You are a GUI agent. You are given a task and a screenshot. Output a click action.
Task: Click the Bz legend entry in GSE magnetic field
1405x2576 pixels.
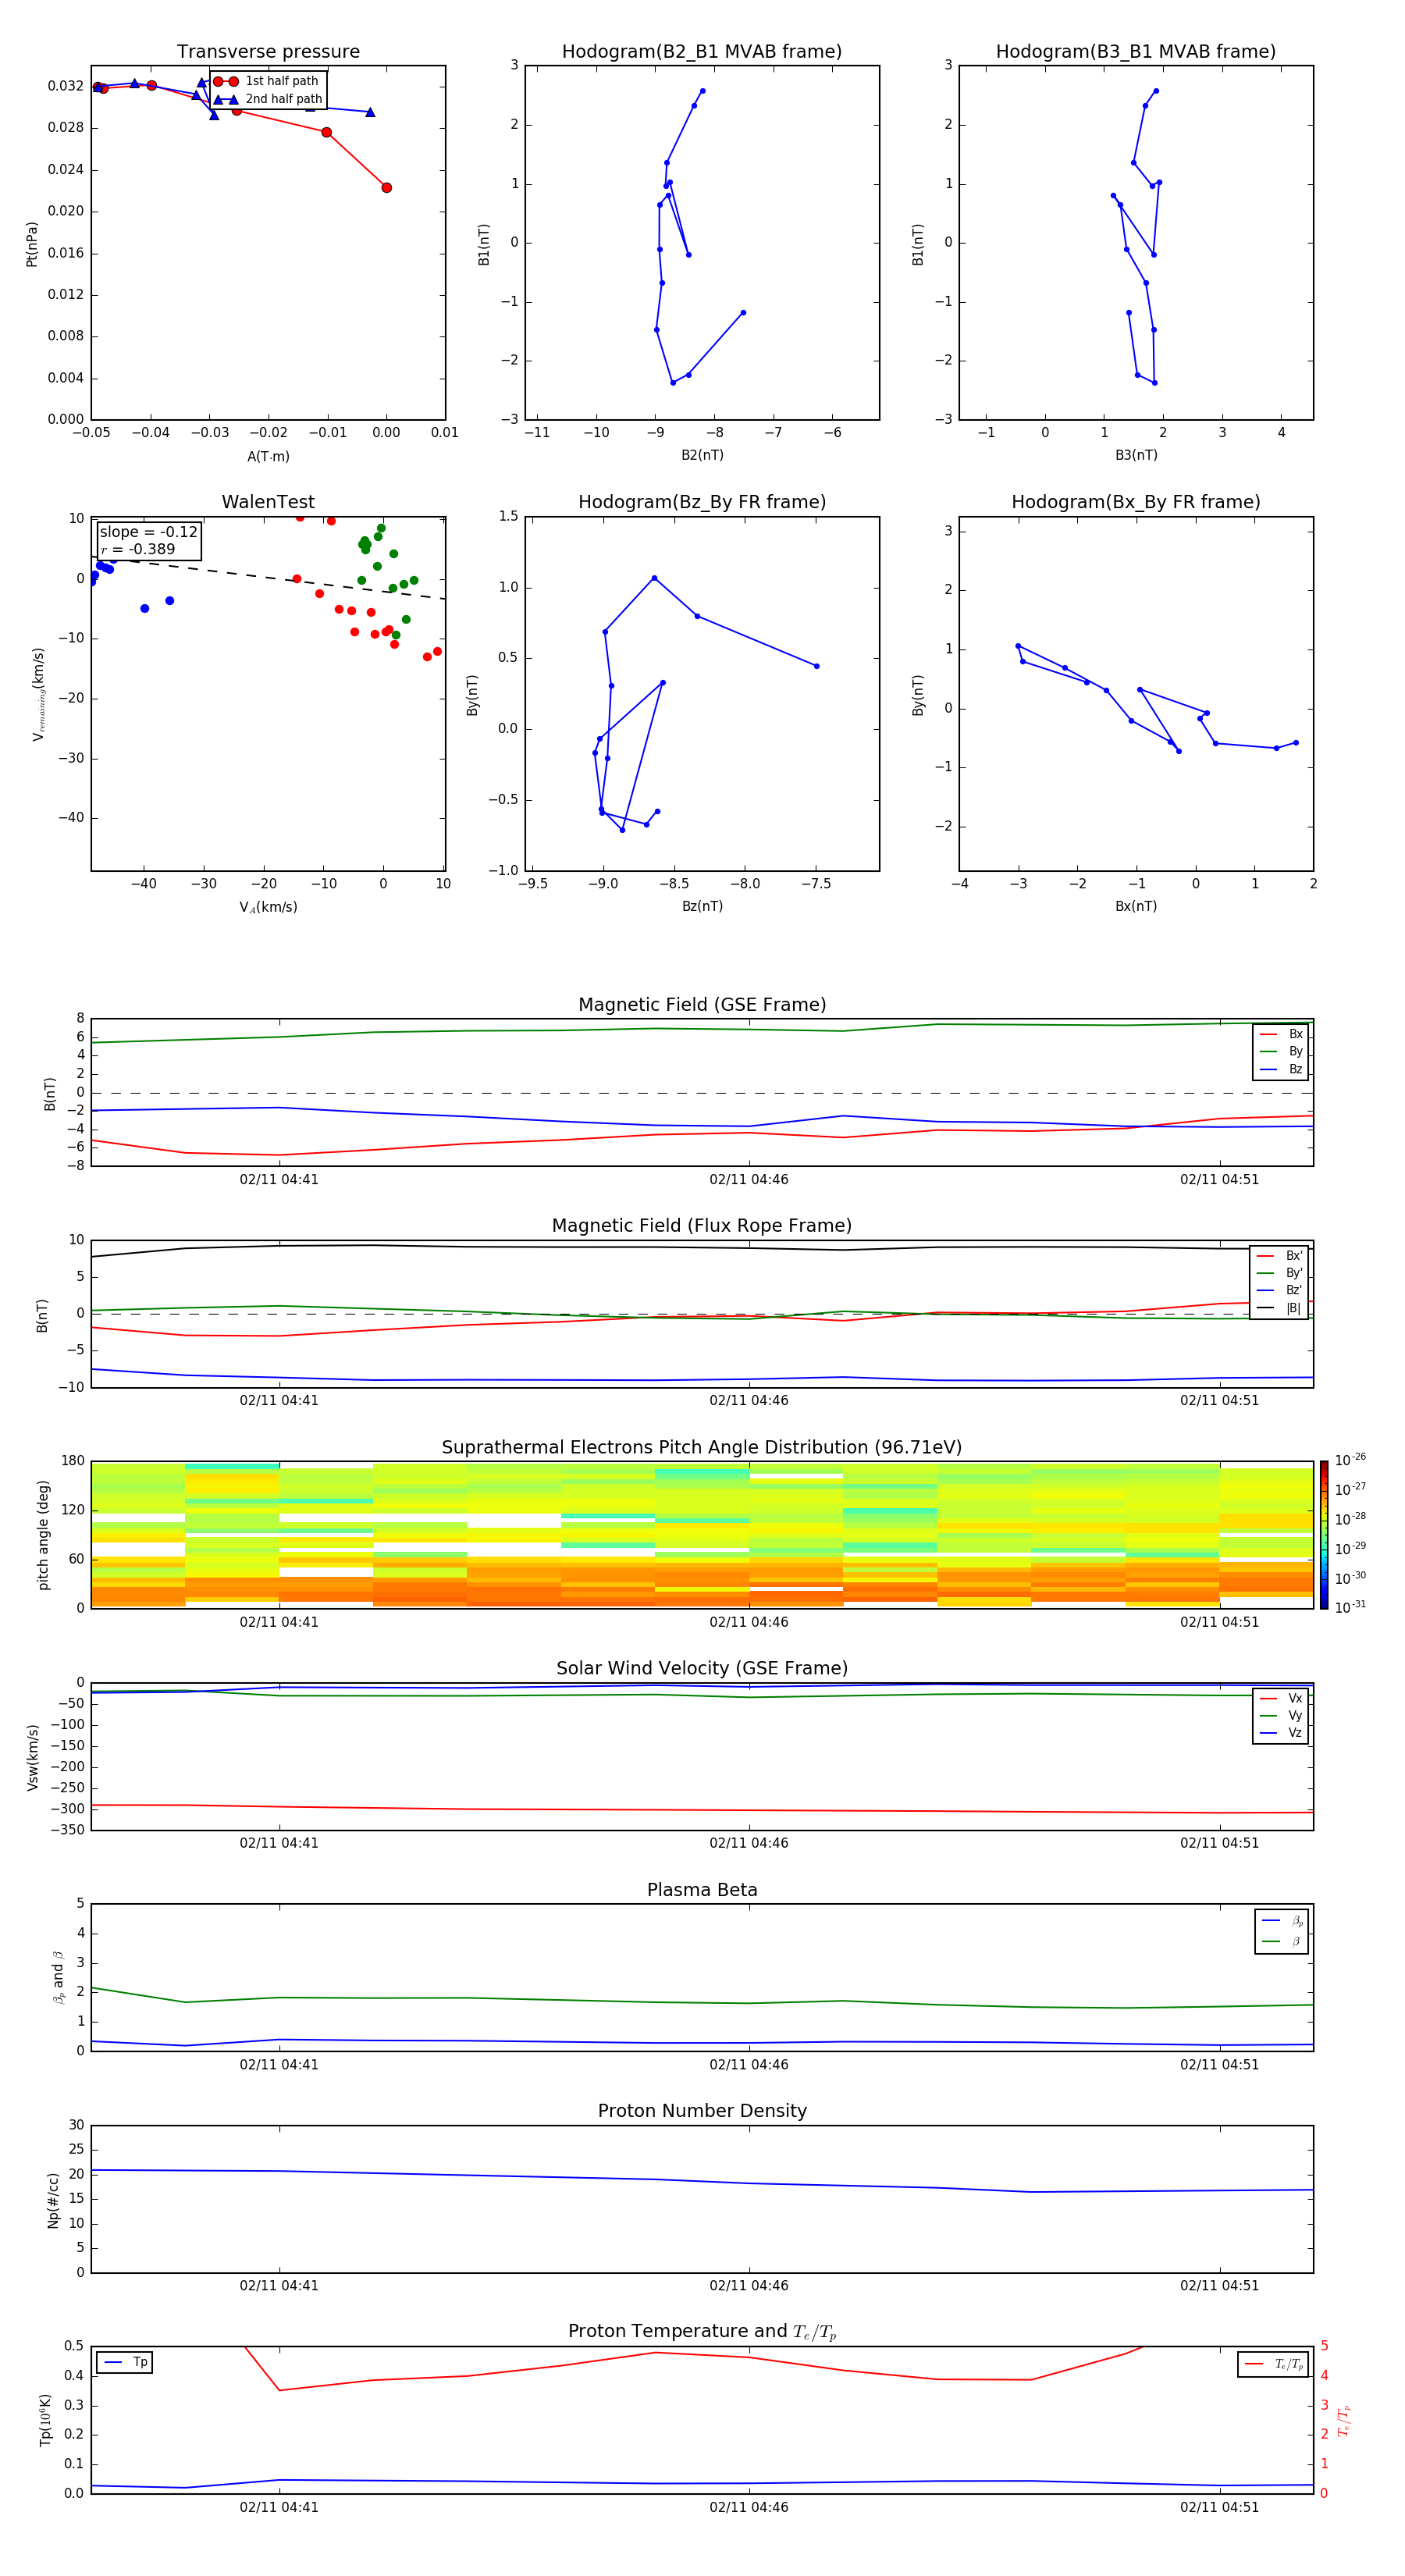(x=1281, y=1069)
